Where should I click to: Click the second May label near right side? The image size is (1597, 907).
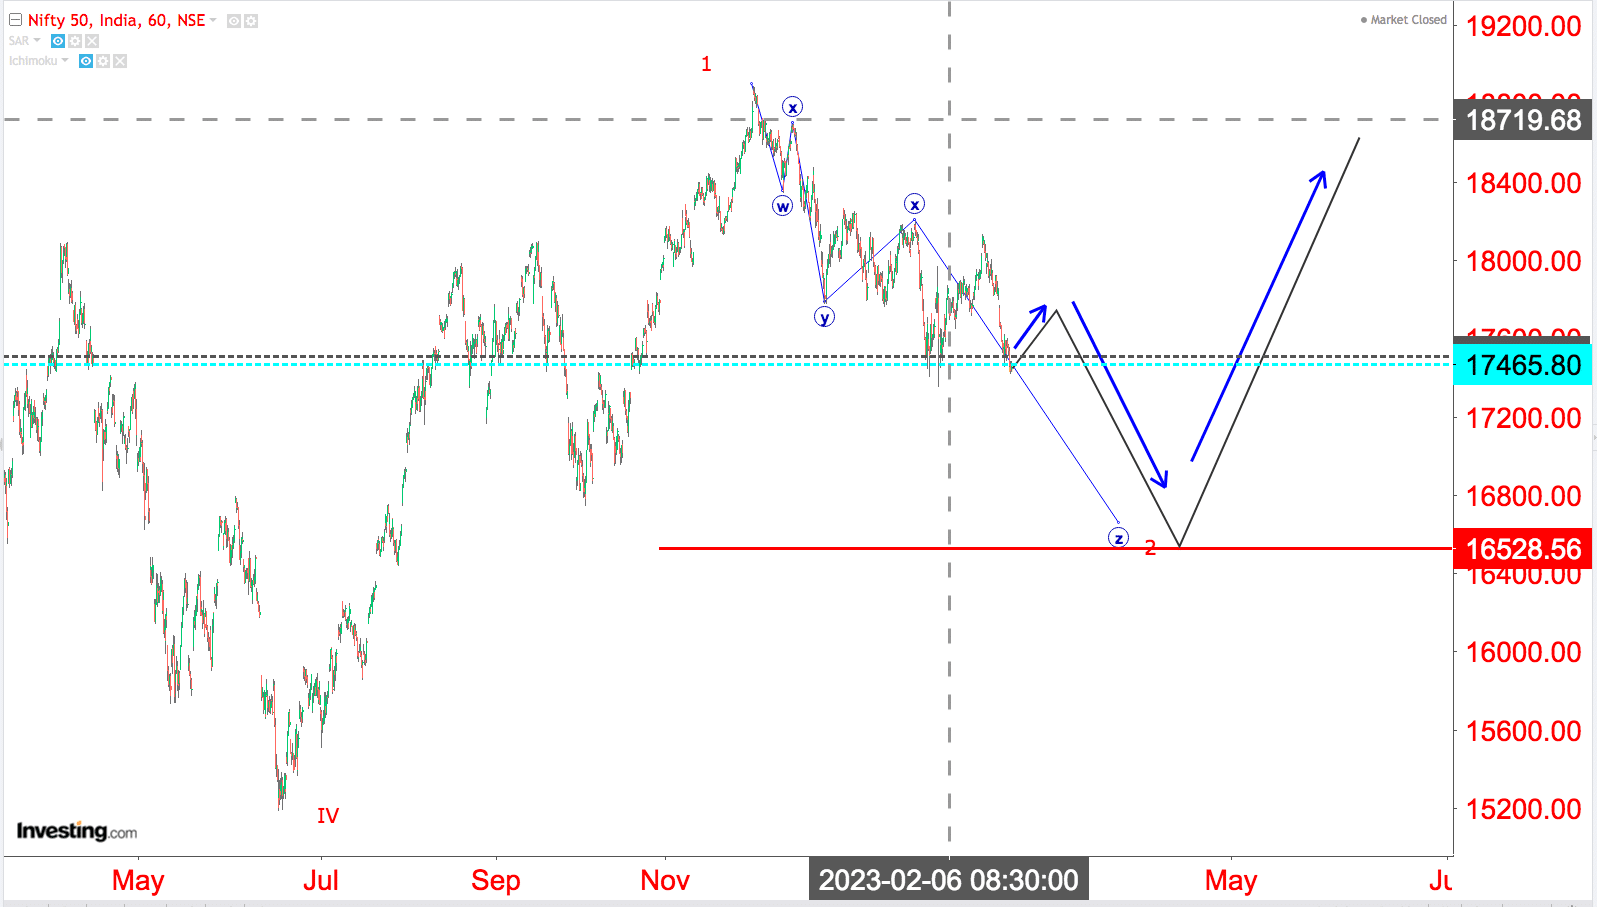pos(1231,881)
